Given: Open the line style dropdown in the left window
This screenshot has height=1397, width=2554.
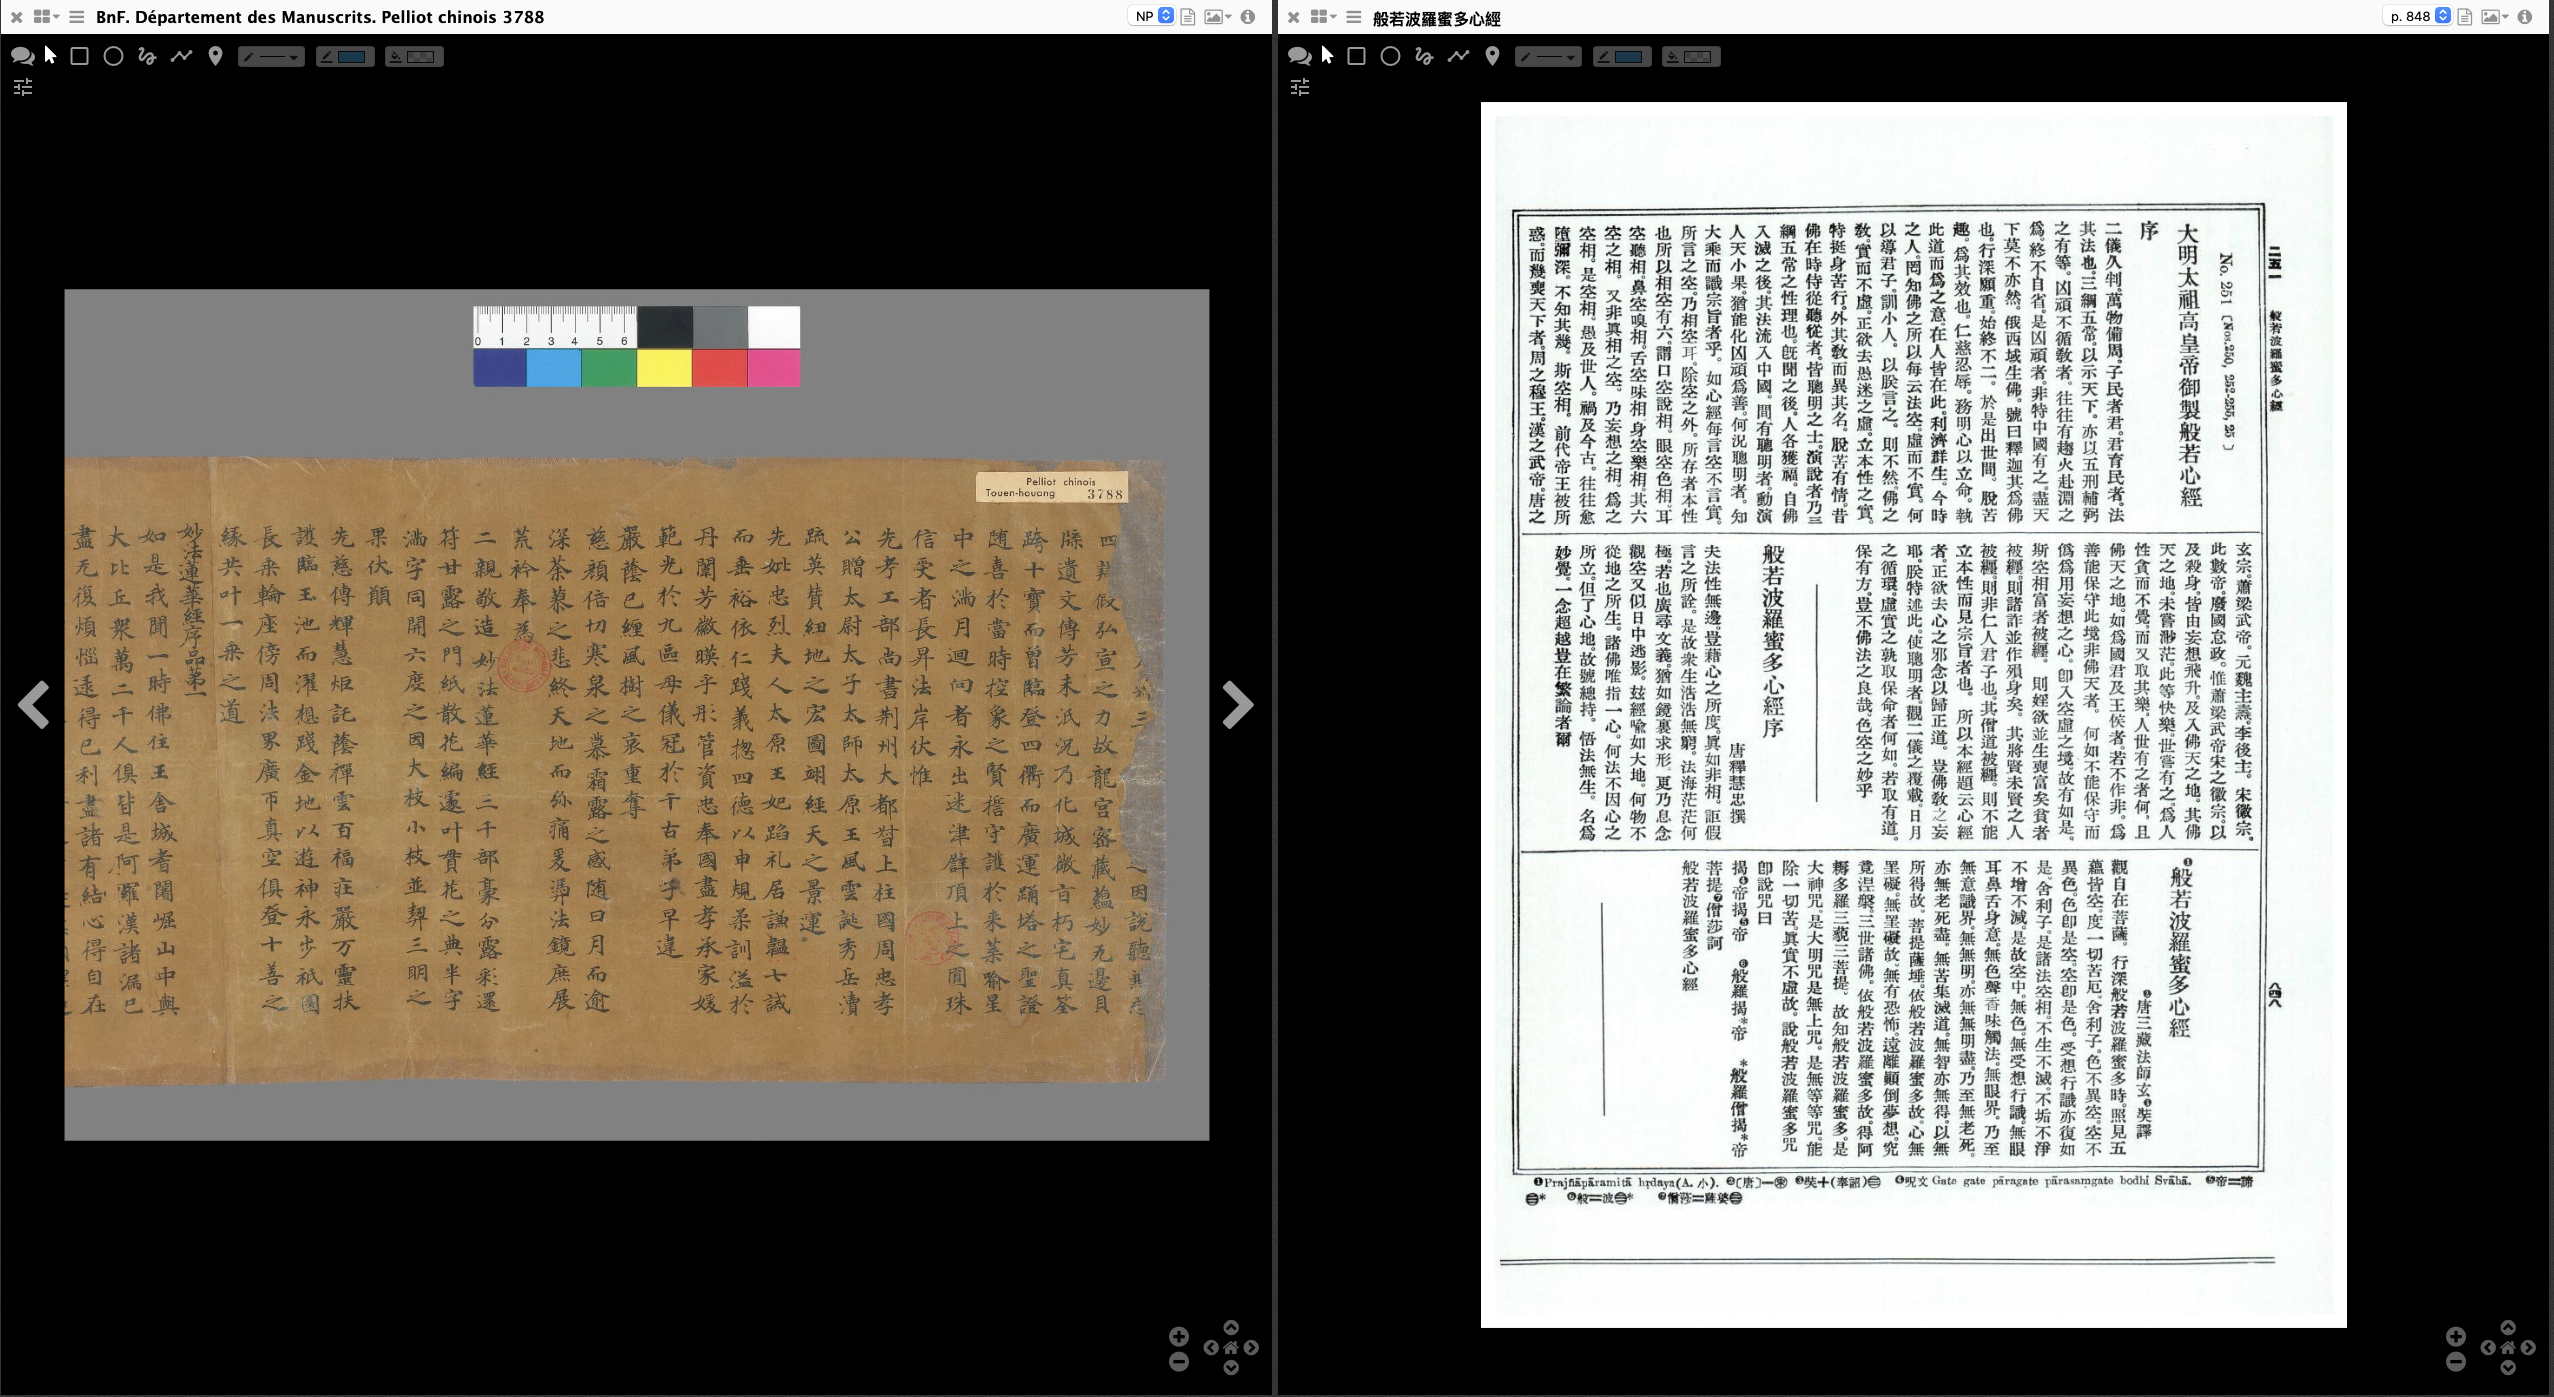Looking at the screenshot, I should pyautogui.click(x=271, y=57).
